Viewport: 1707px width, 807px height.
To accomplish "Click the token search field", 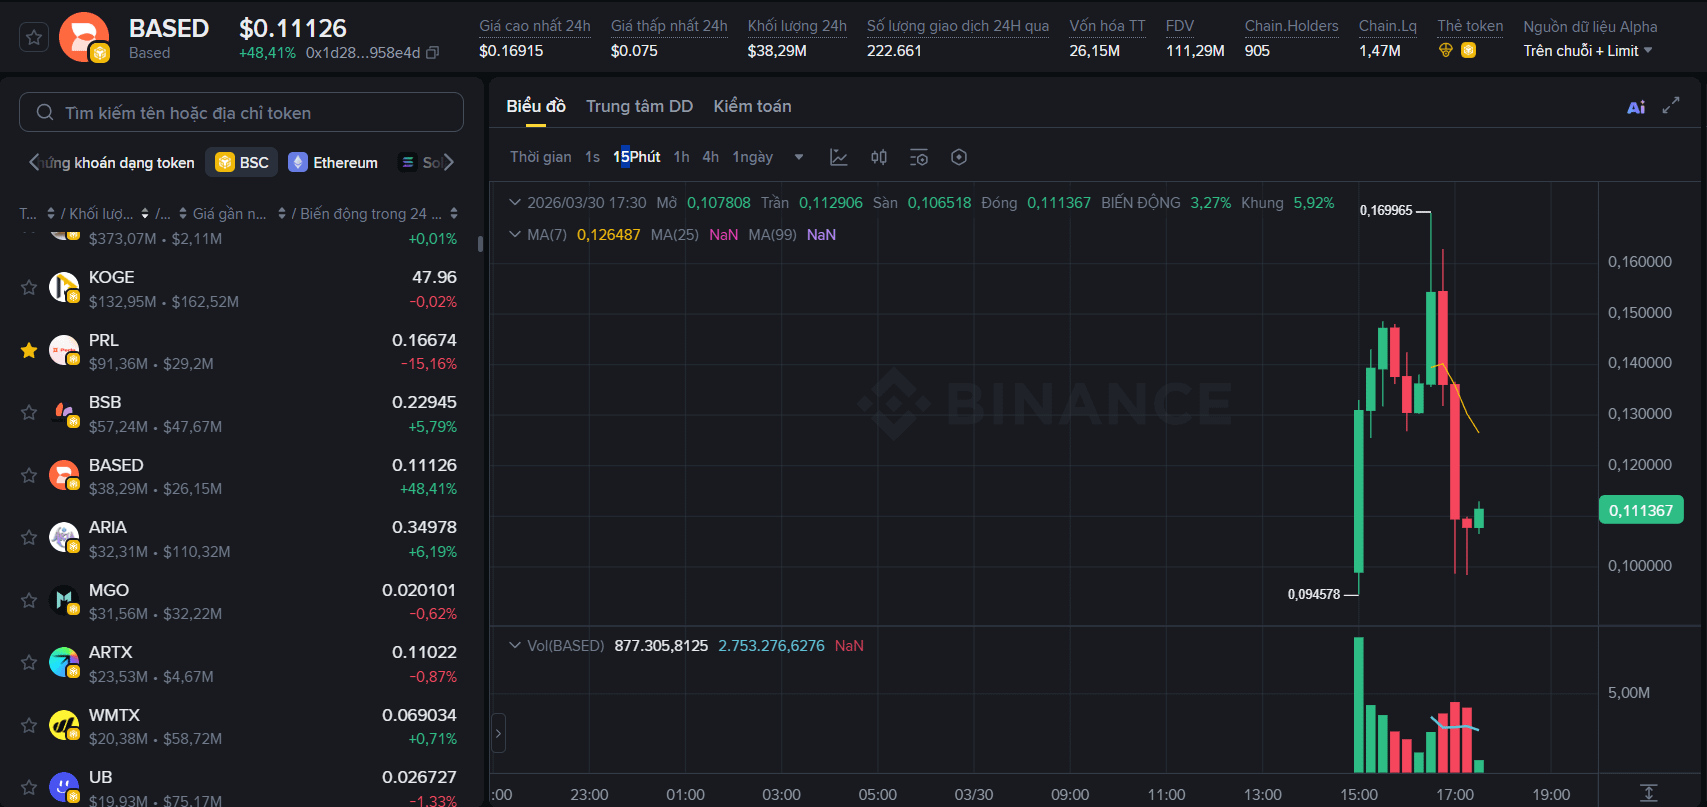I will (x=241, y=112).
